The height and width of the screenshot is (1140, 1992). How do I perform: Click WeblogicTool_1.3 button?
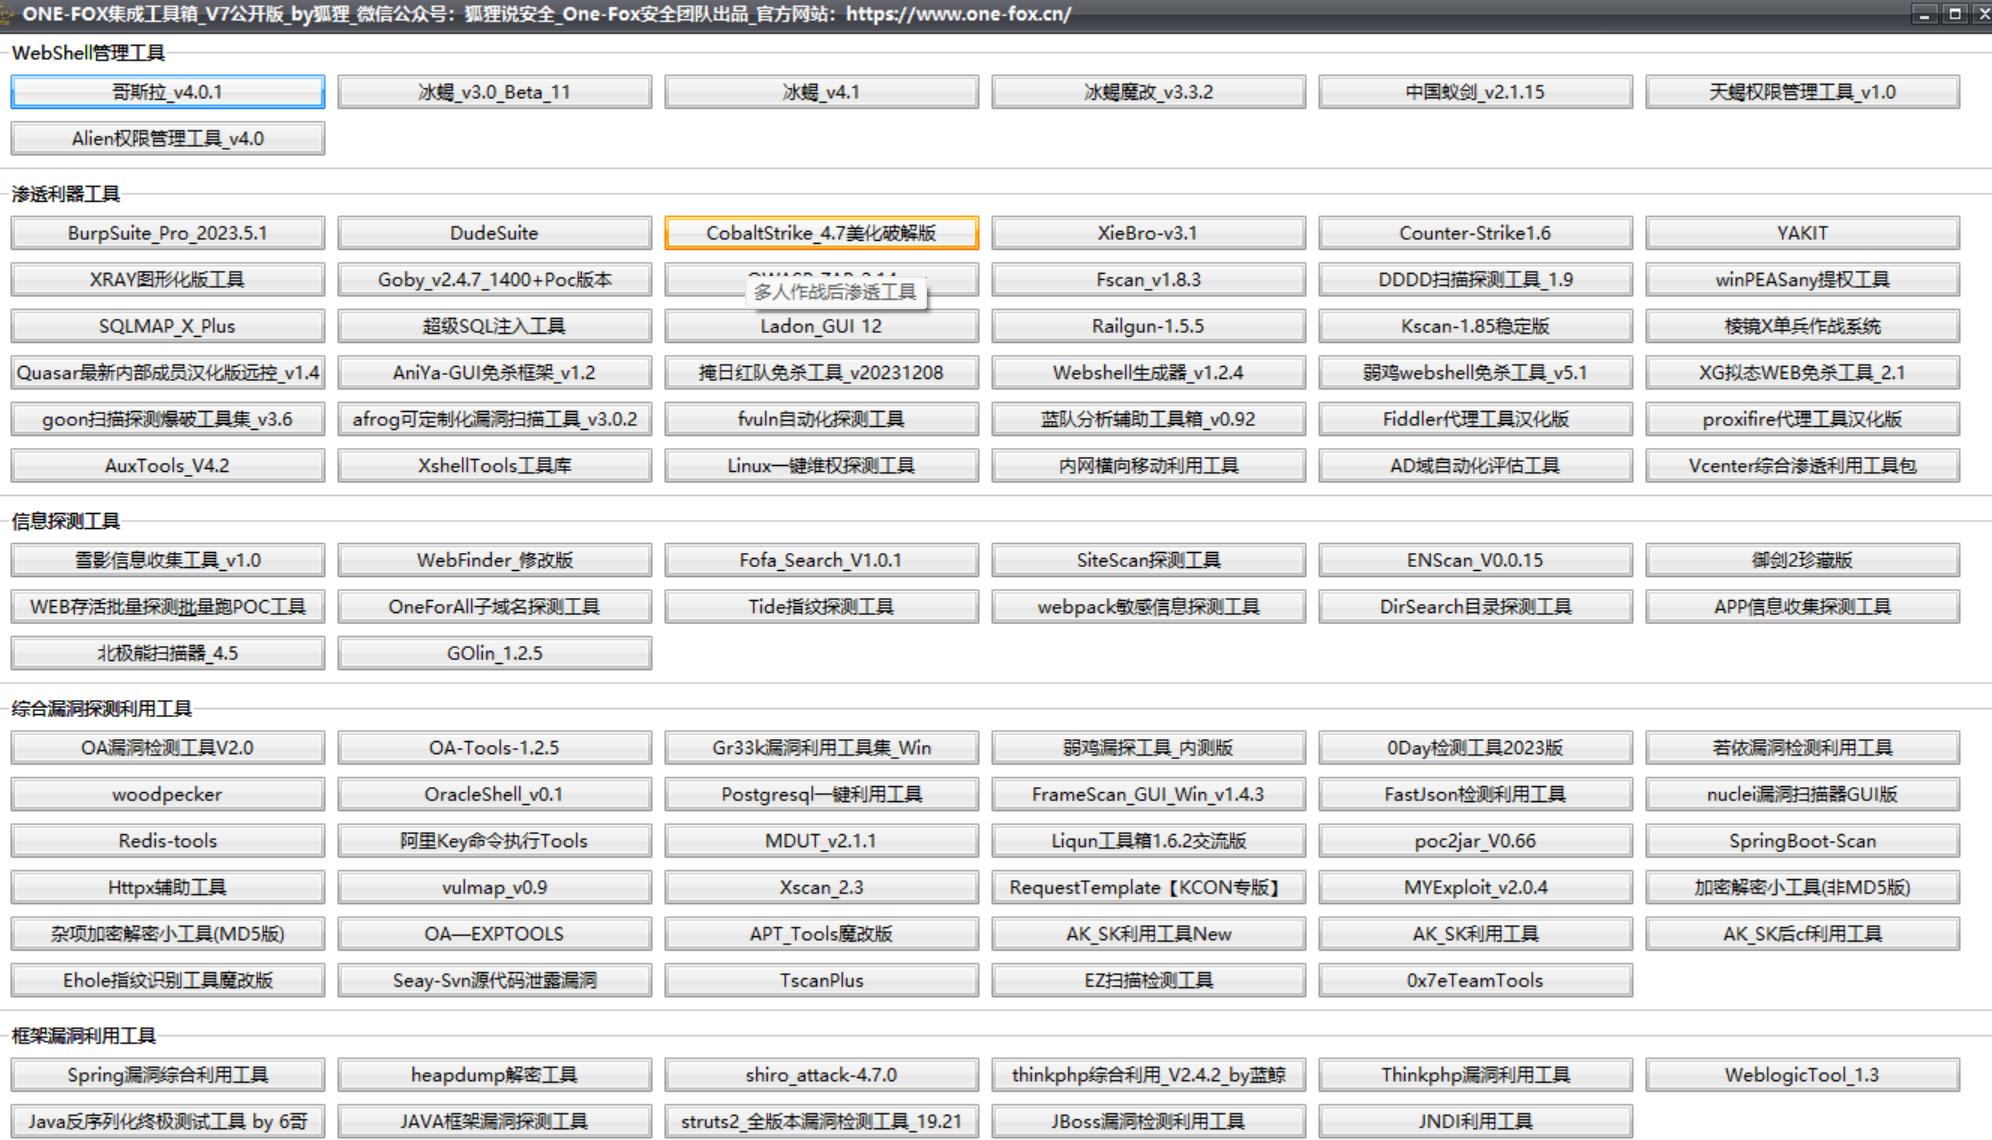(x=1802, y=1075)
